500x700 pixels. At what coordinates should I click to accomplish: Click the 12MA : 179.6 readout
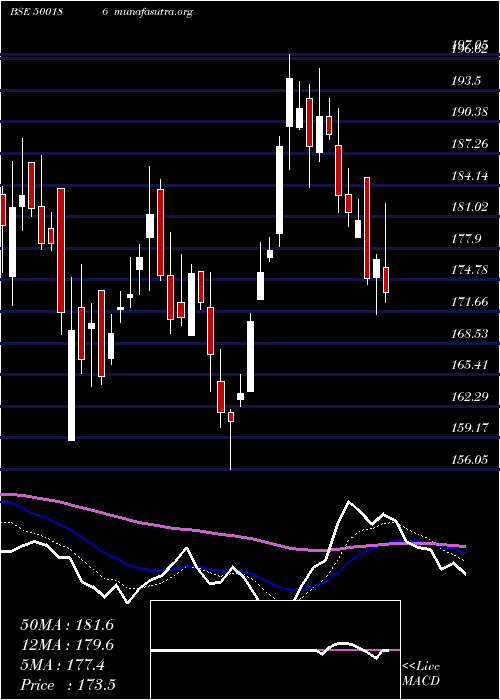coord(67,645)
